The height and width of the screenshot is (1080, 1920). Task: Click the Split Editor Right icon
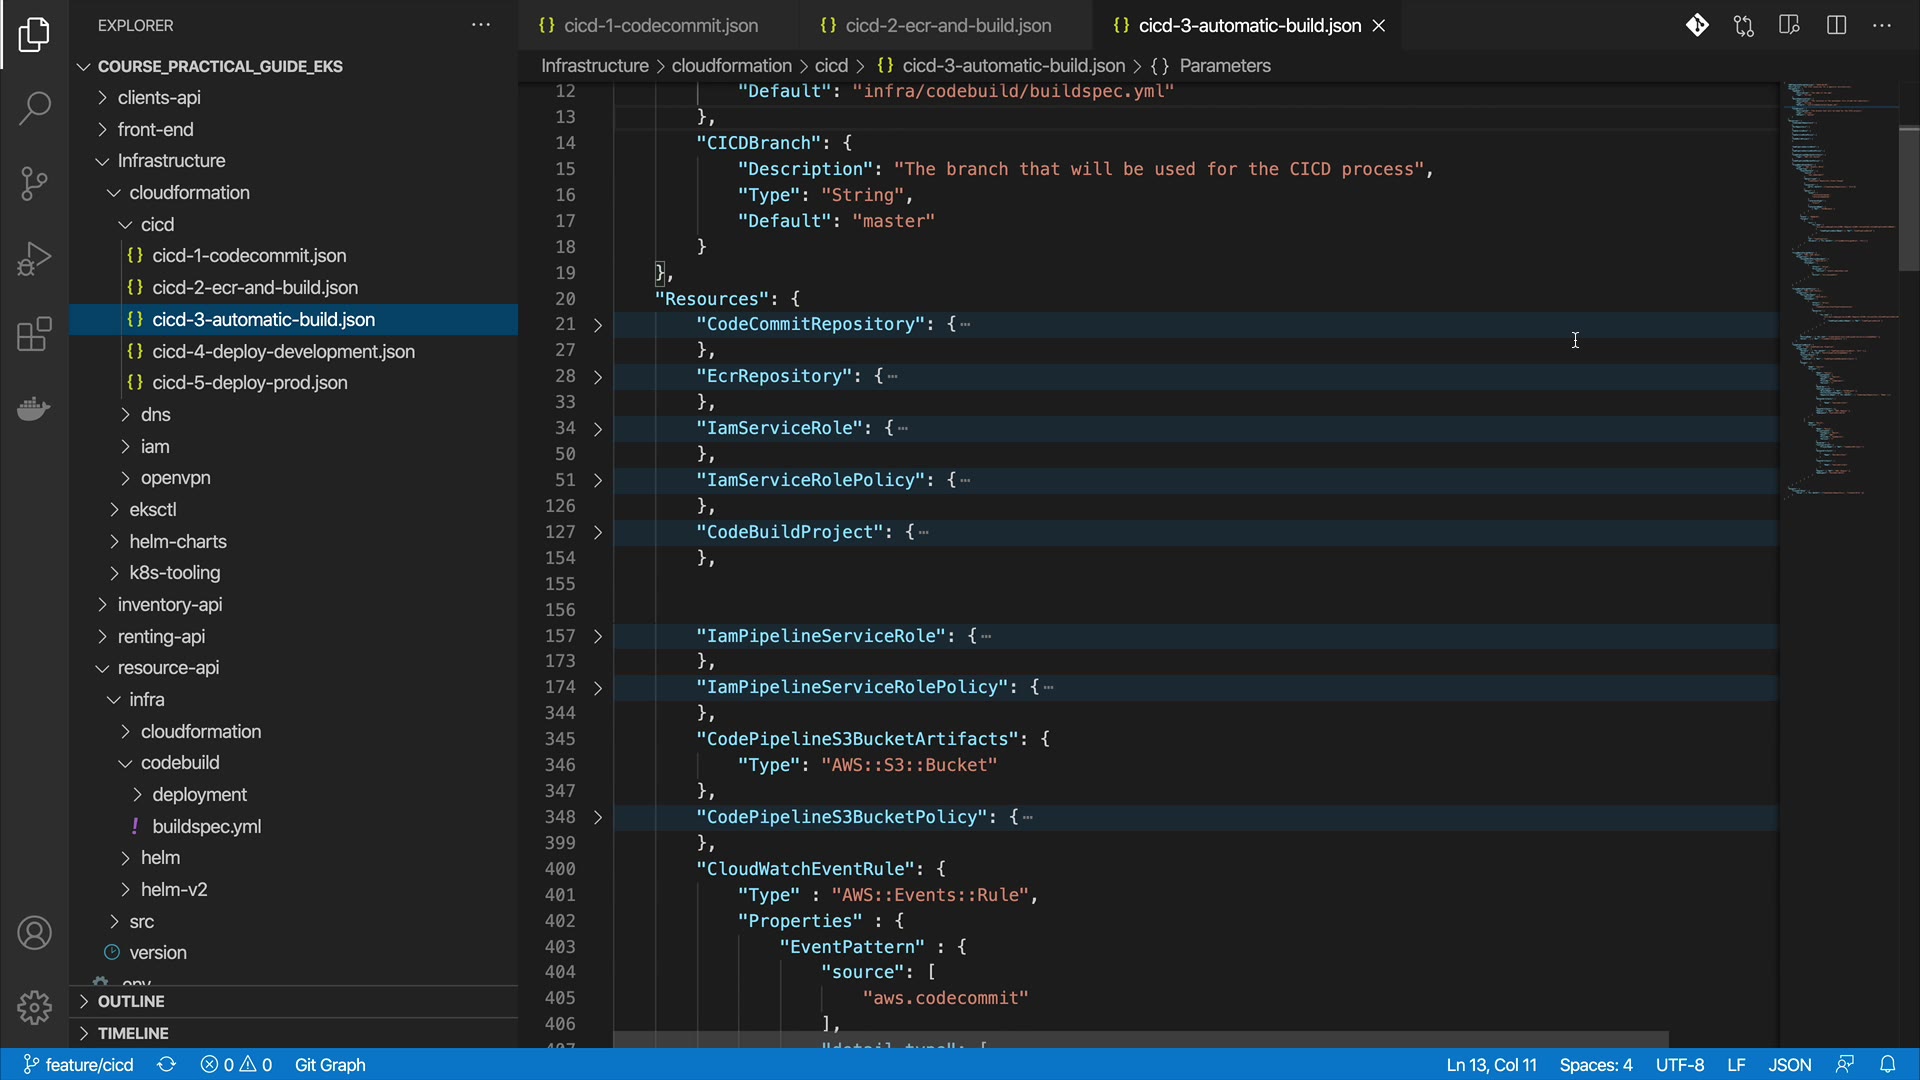click(1836, 25)
